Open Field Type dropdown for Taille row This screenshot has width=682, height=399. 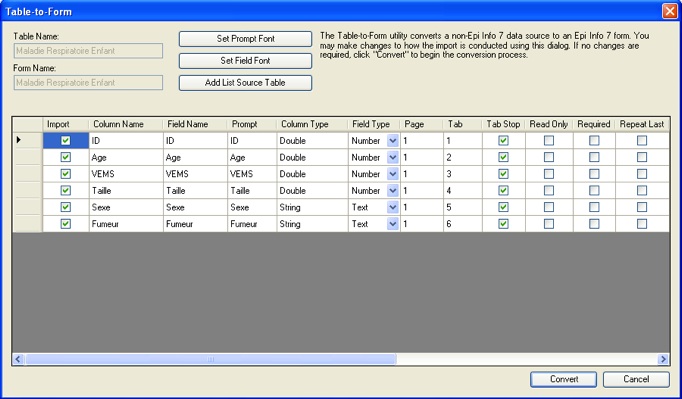(393, 190)
